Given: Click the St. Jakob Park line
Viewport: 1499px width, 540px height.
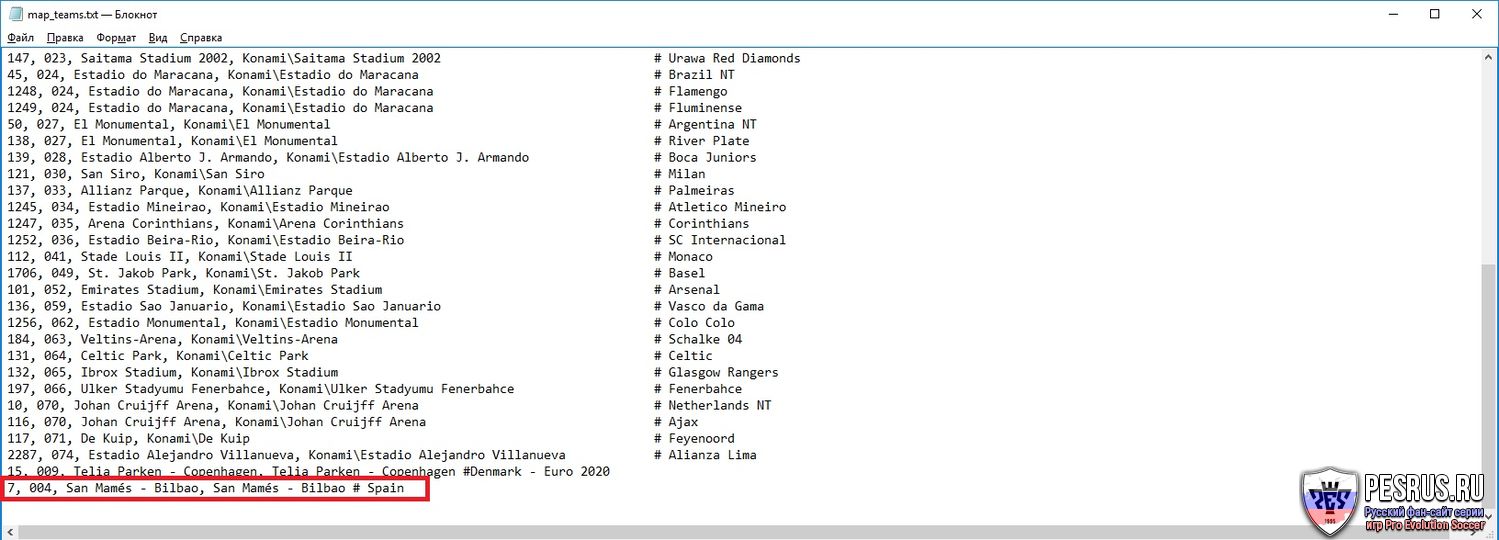Looking at the screenshot, I should [x=356, y=273].
